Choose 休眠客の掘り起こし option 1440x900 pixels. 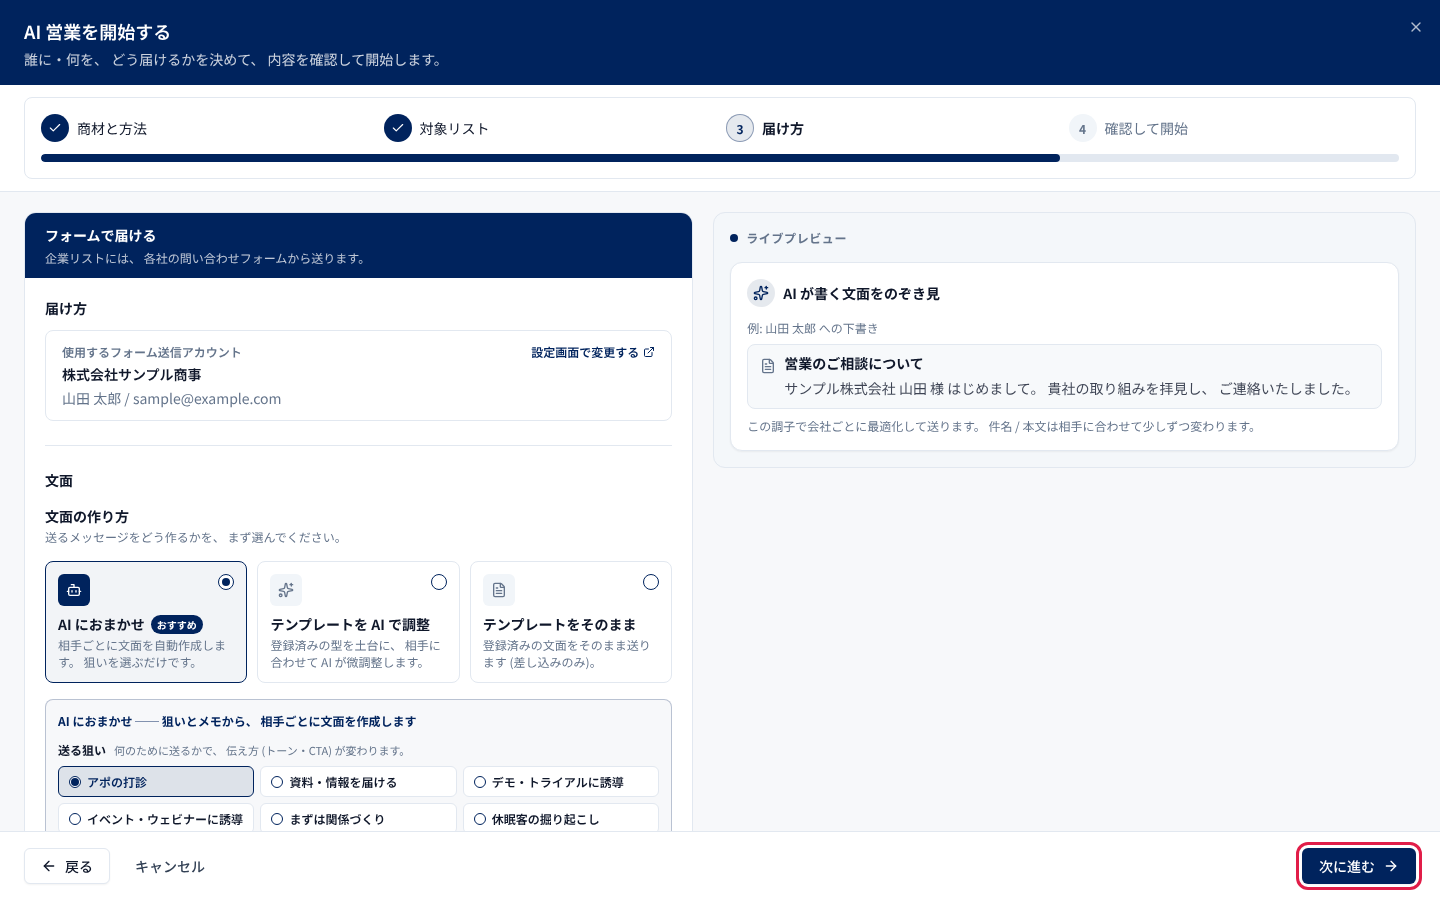coord(561,818)
